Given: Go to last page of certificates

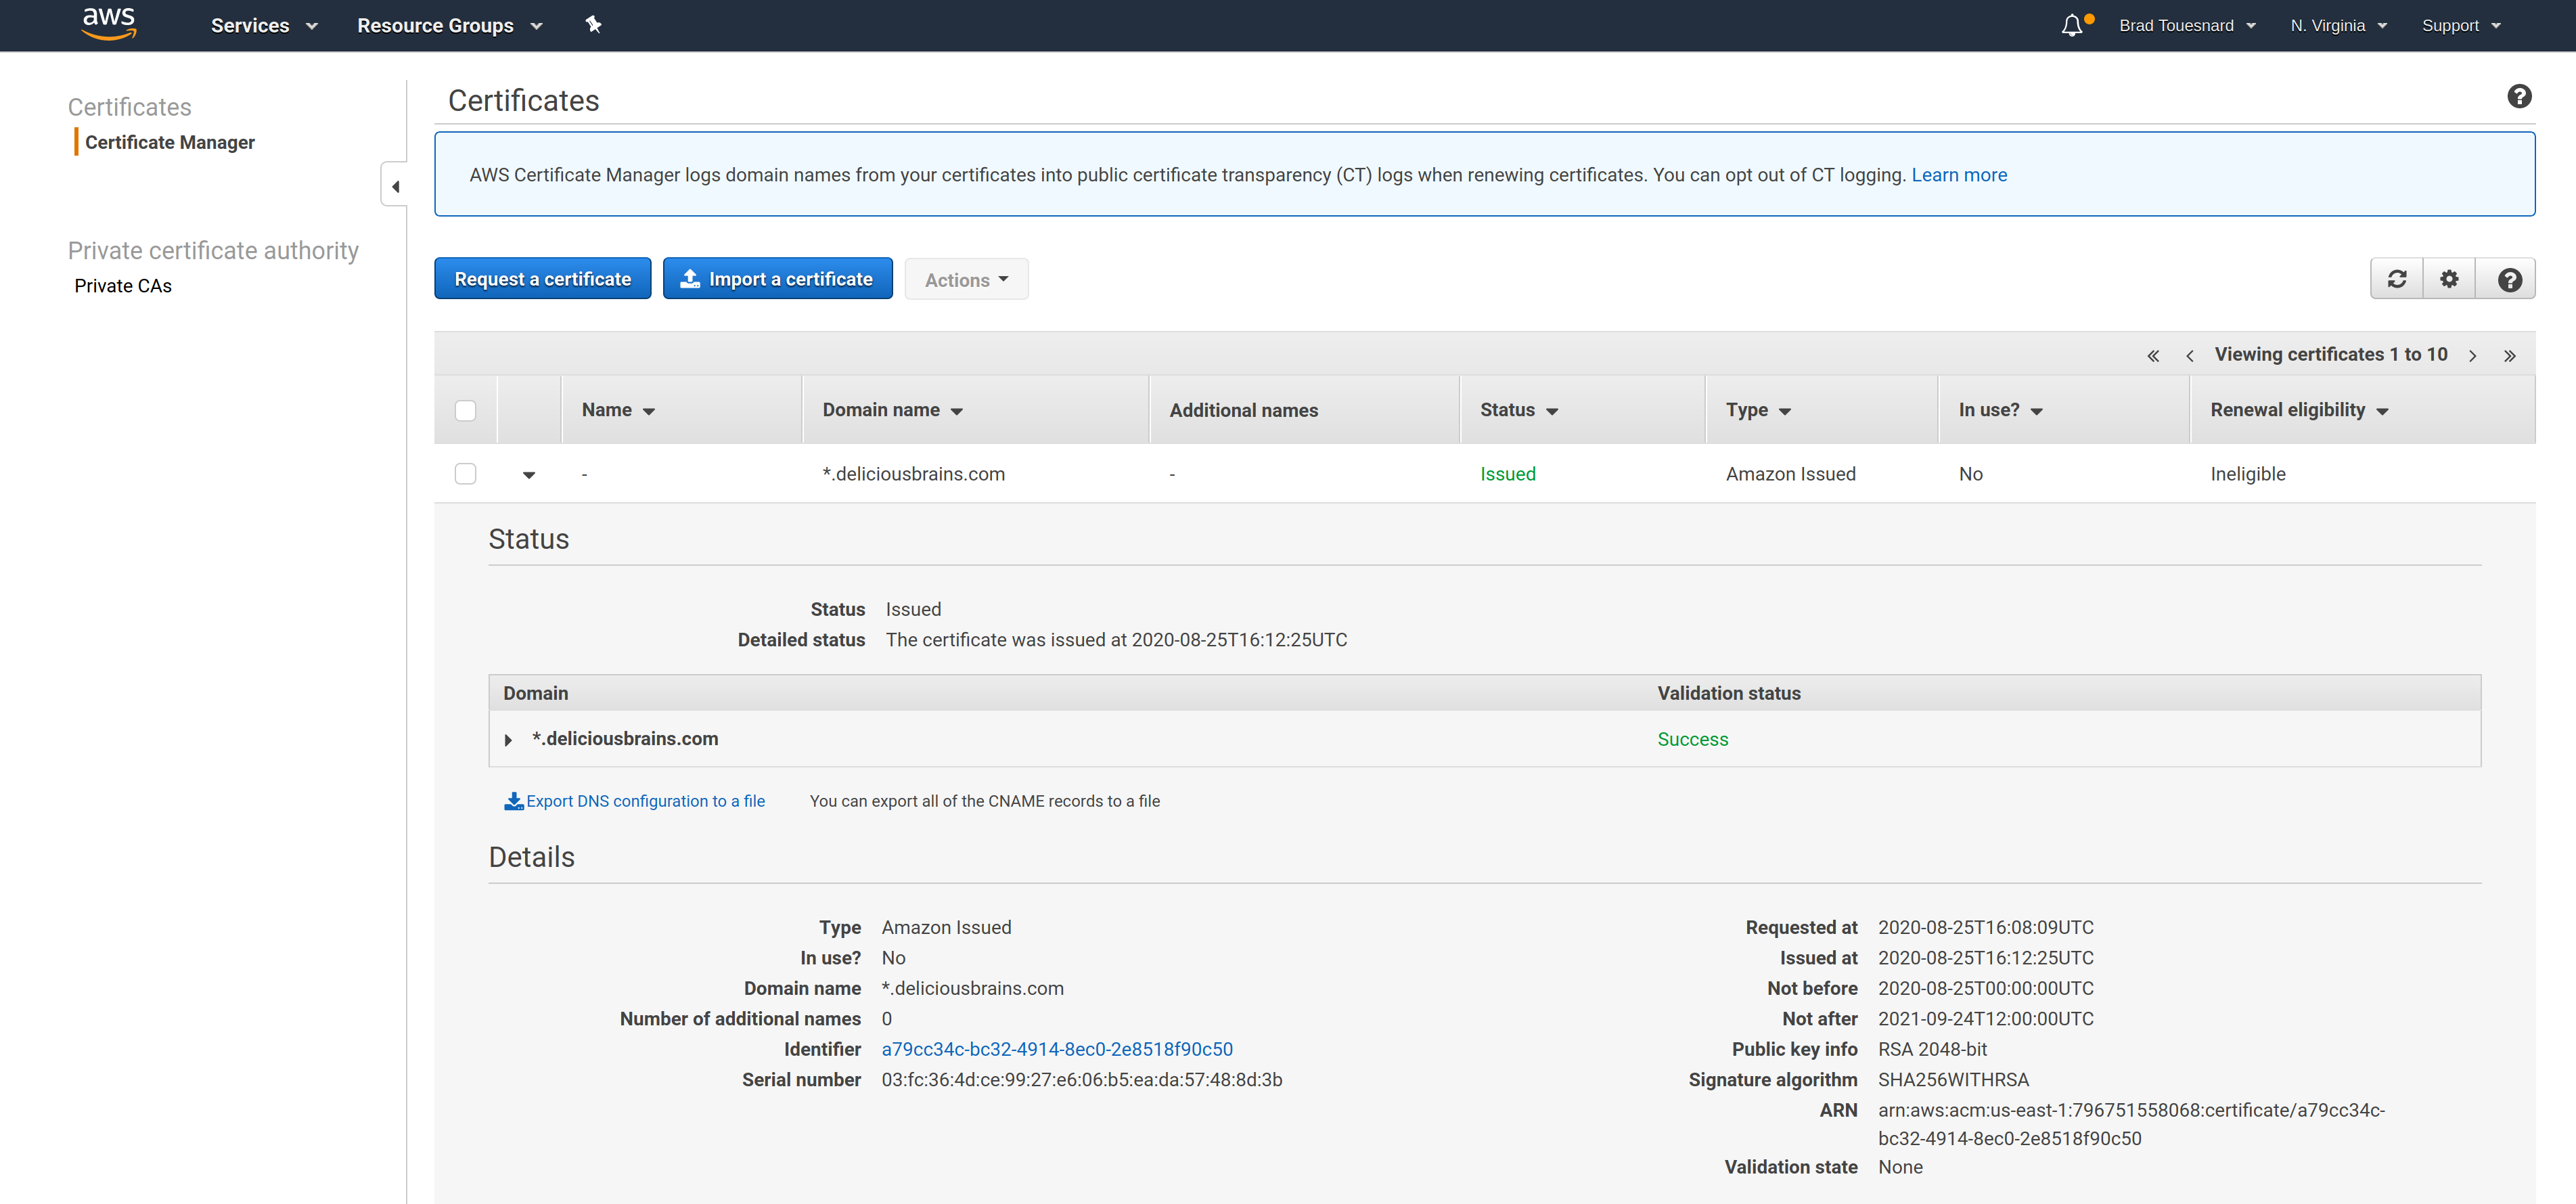Looking at the screenshot, I should (x=2510, y=356).
